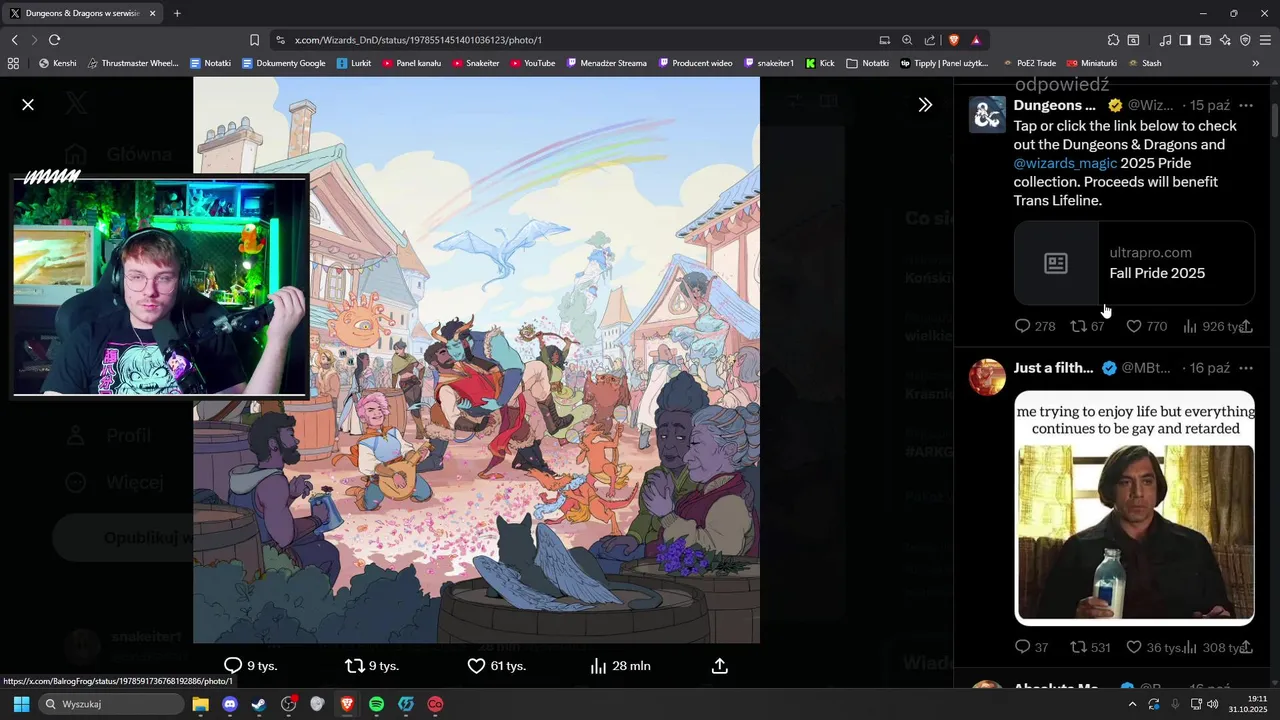This screenshot has height=720, width=1280.
Task: Open the @wizards_magic mention link
Action: pyautogui.click(x=1065, y=163)
